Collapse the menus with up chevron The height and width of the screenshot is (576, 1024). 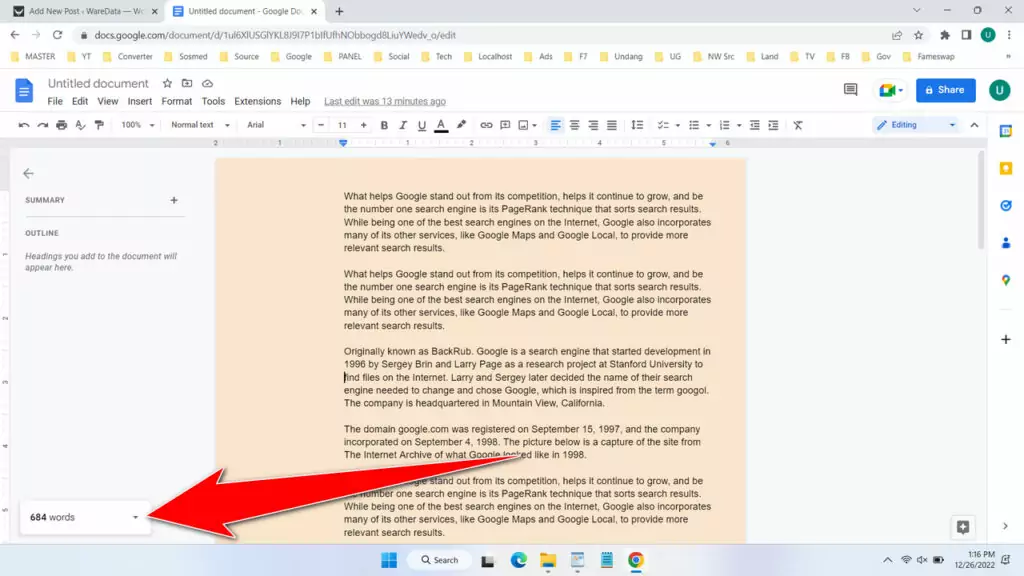point(974,125)
